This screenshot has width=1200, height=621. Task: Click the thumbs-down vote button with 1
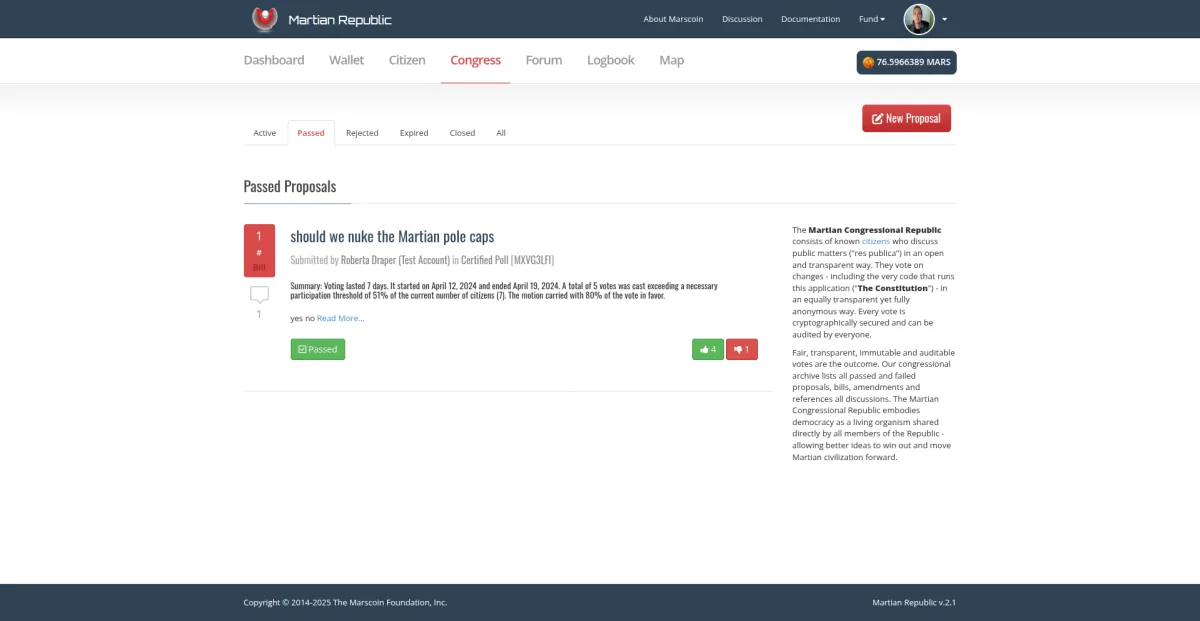click(x=742, y=349)
